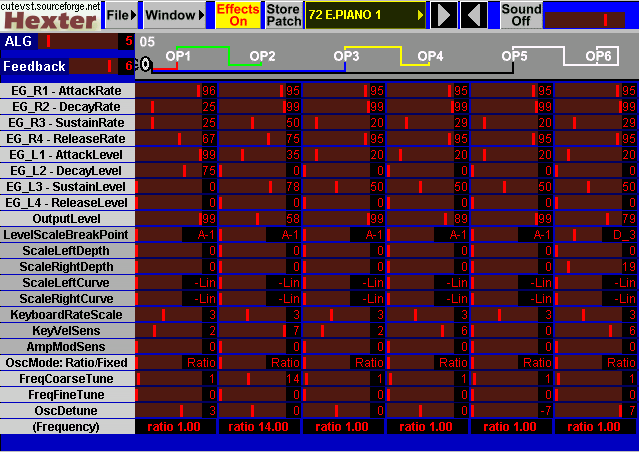Toggle OP4 OscMode Ratio/Fixed
This screenshot has width=639, height=452.
pos(428,363)
